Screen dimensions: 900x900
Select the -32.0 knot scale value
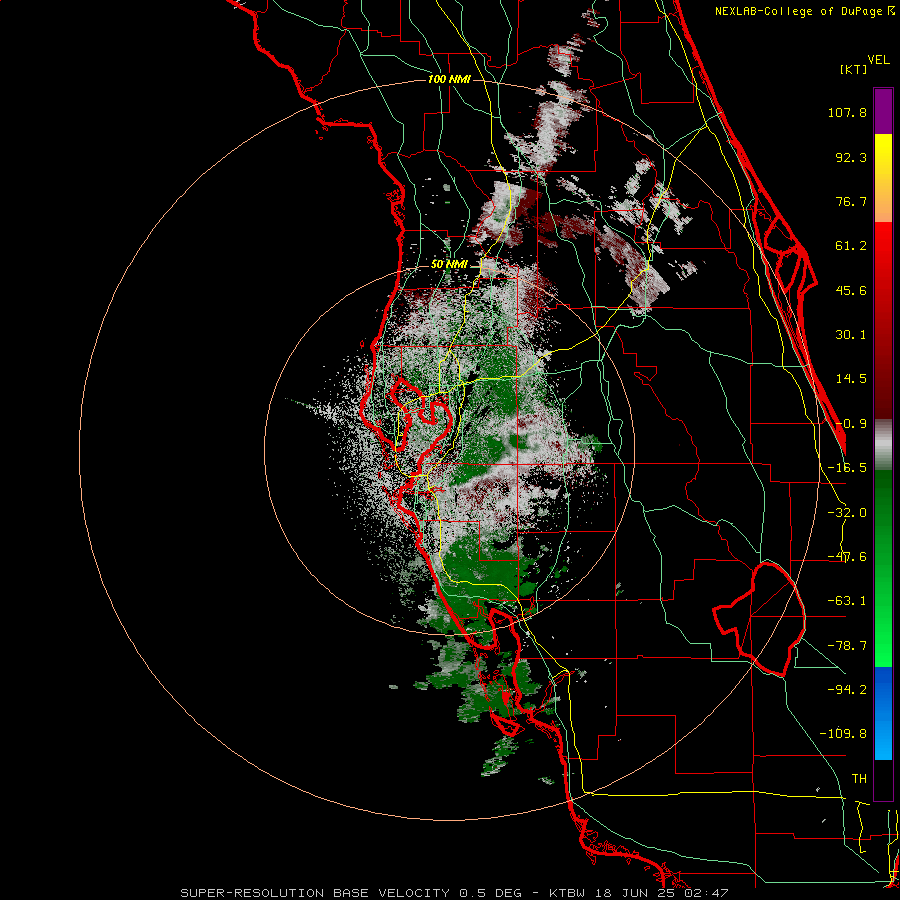(847, 513)
